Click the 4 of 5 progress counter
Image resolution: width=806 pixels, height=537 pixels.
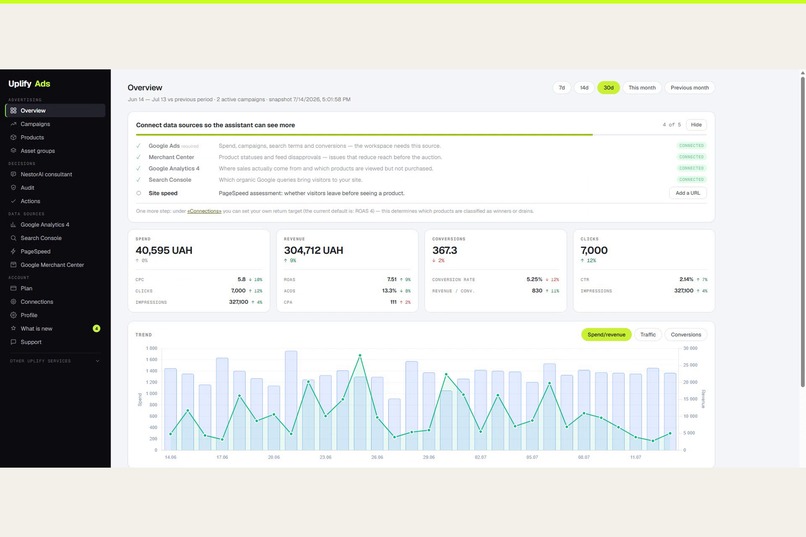pyautogui.click(x=671, y=125)
